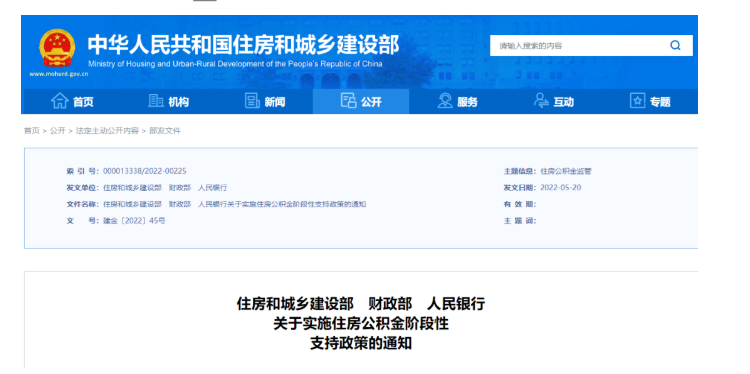Click the 索引号 label
Viewport: 750px width, 374px height.
coord(83,171)
